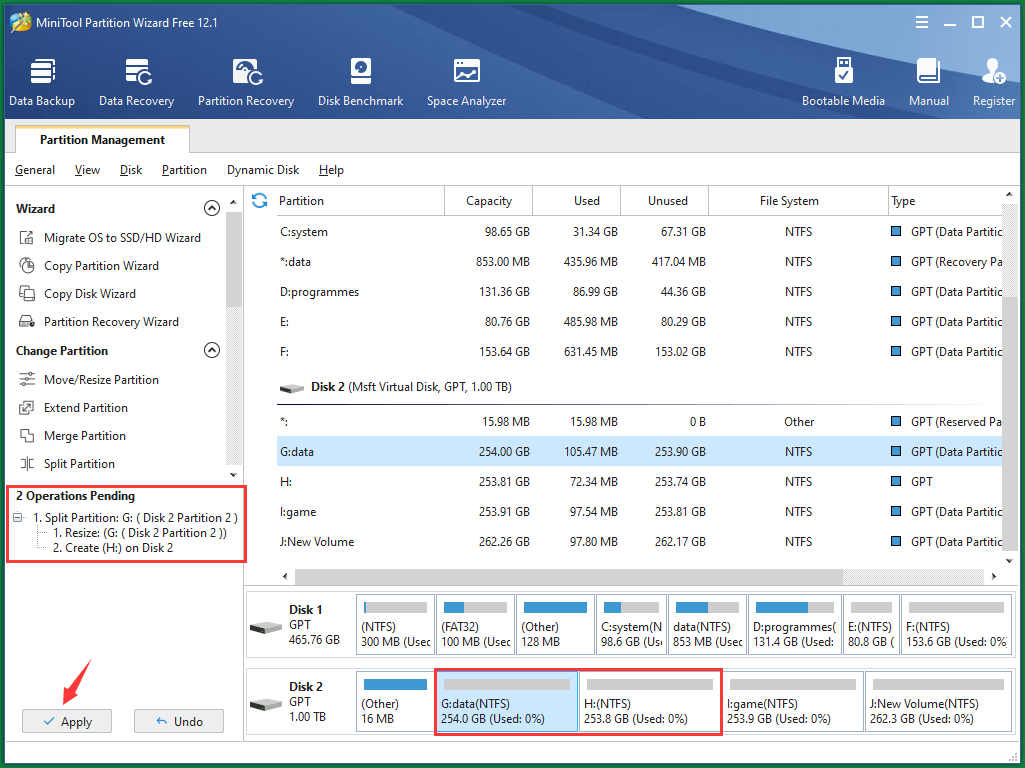Viewport: 1025px width, 768px height.
Task: Click the Disk 2 header icon in the partition list
Action: [x=292, y=388]
